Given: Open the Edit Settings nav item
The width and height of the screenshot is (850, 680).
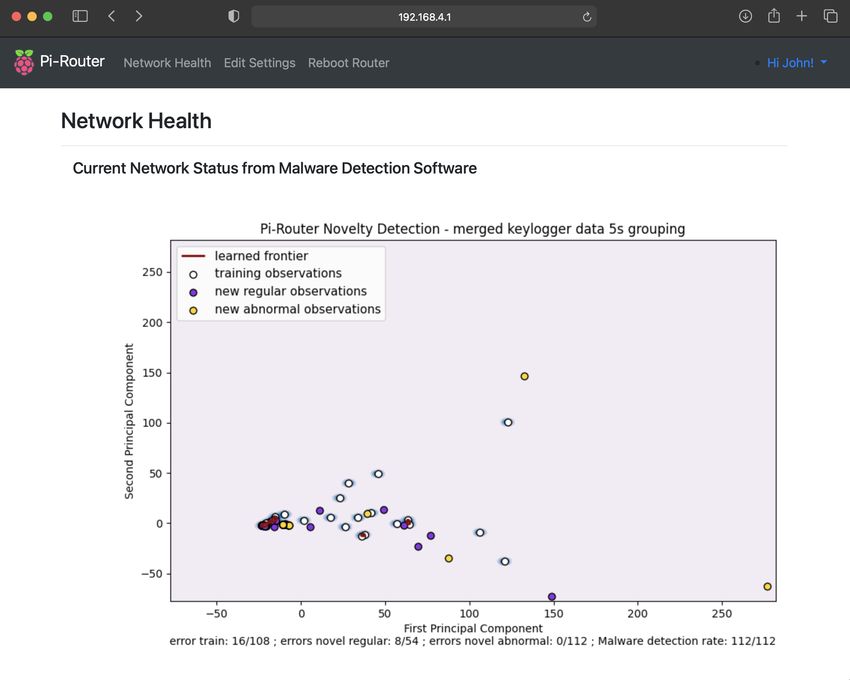Looking at the screenshot, I should point(260,63).
